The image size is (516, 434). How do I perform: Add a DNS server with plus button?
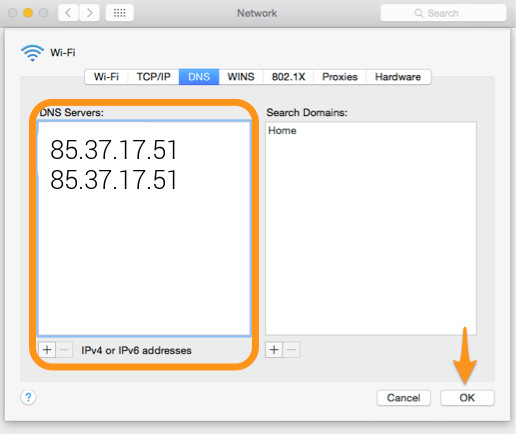coord(47,350)
